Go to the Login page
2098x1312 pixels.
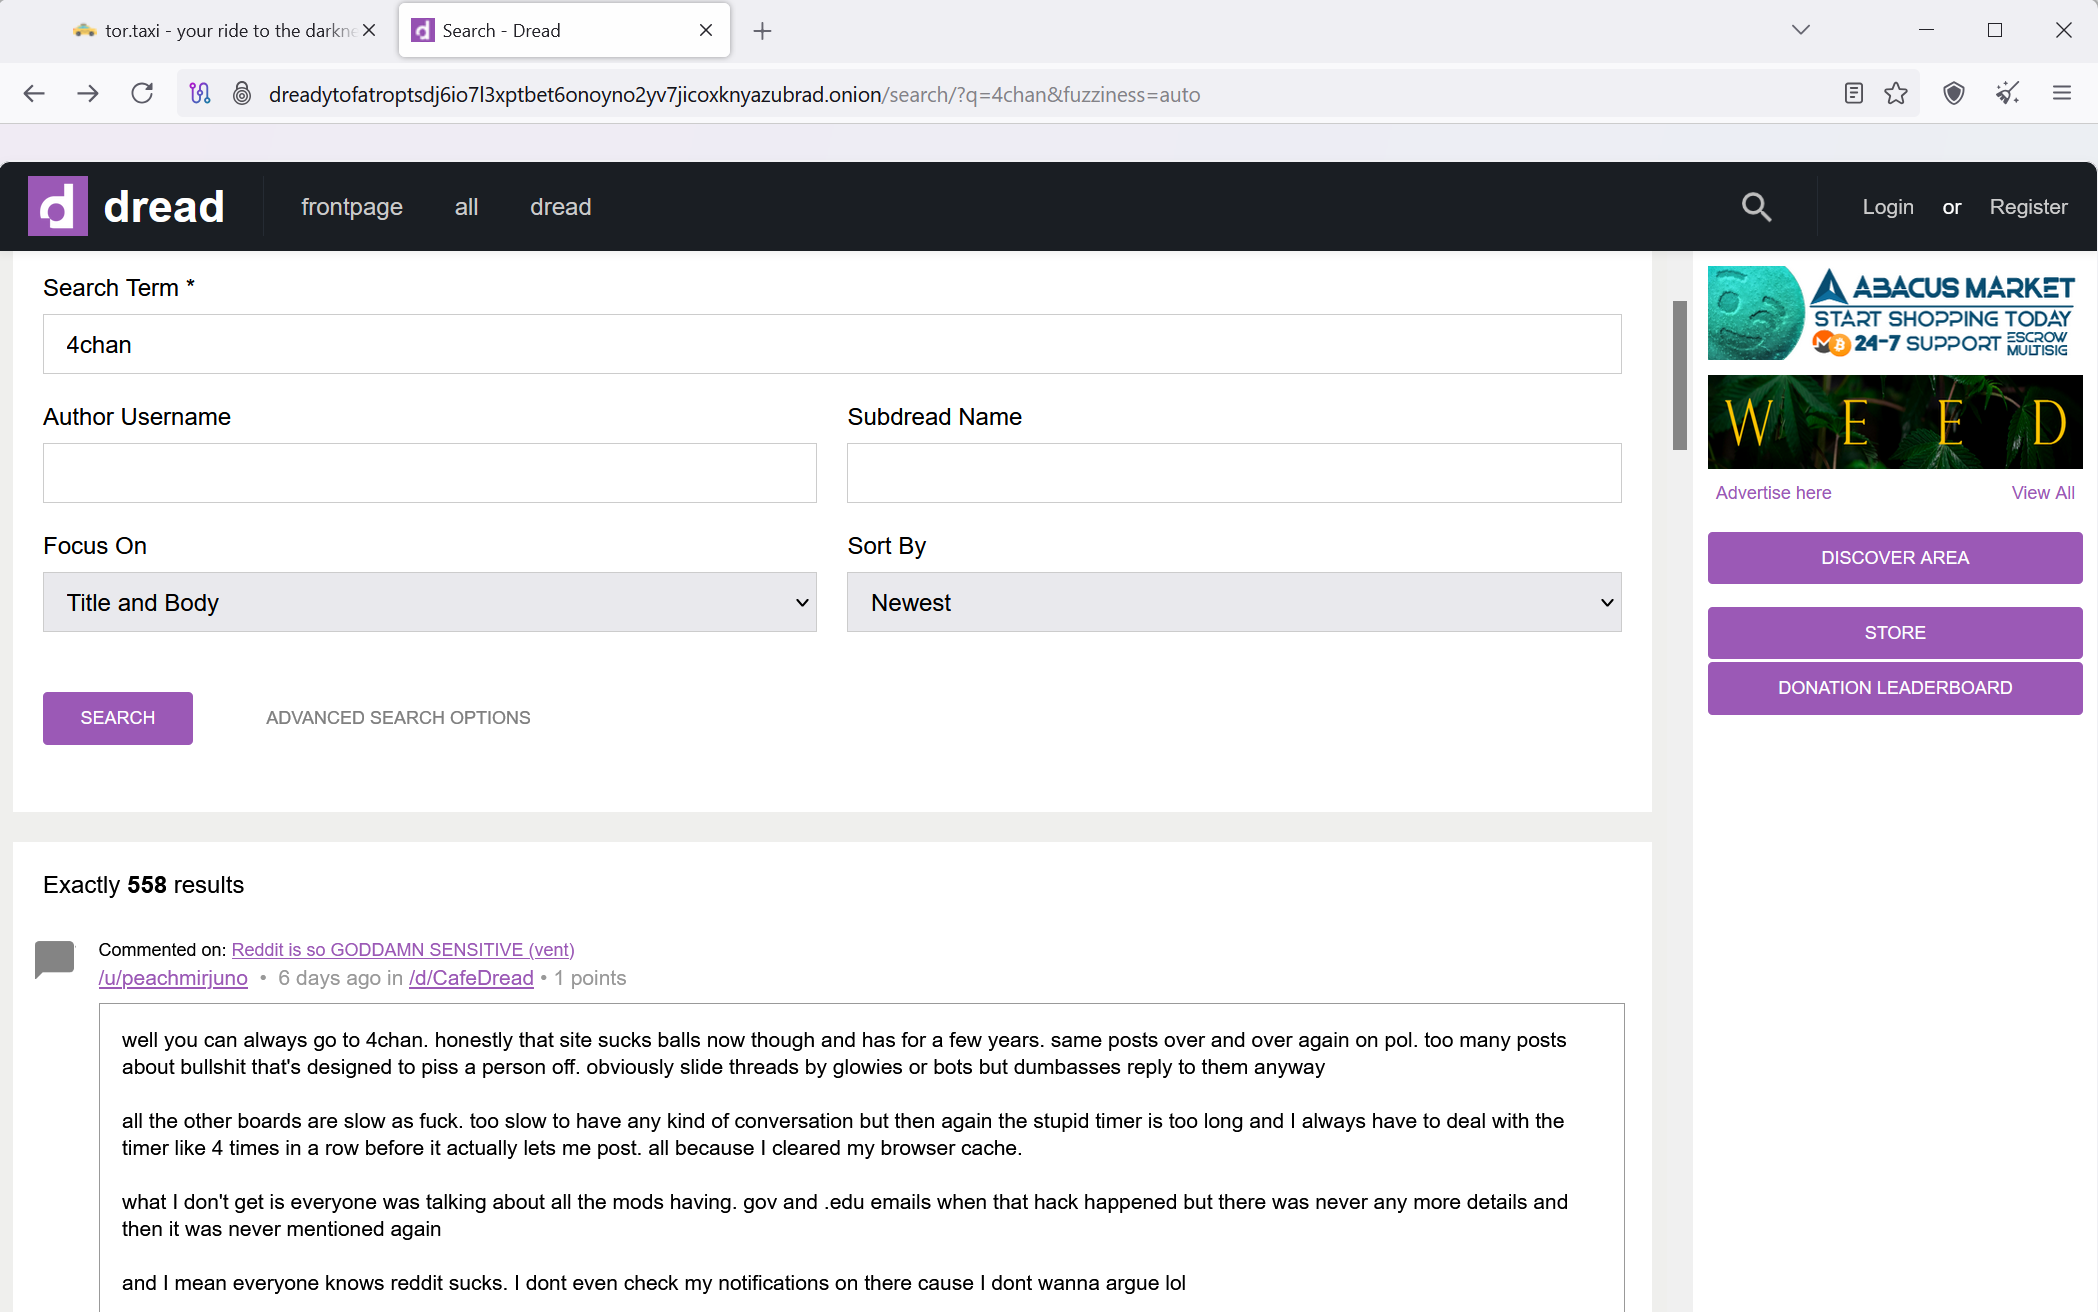[1888, 207]
